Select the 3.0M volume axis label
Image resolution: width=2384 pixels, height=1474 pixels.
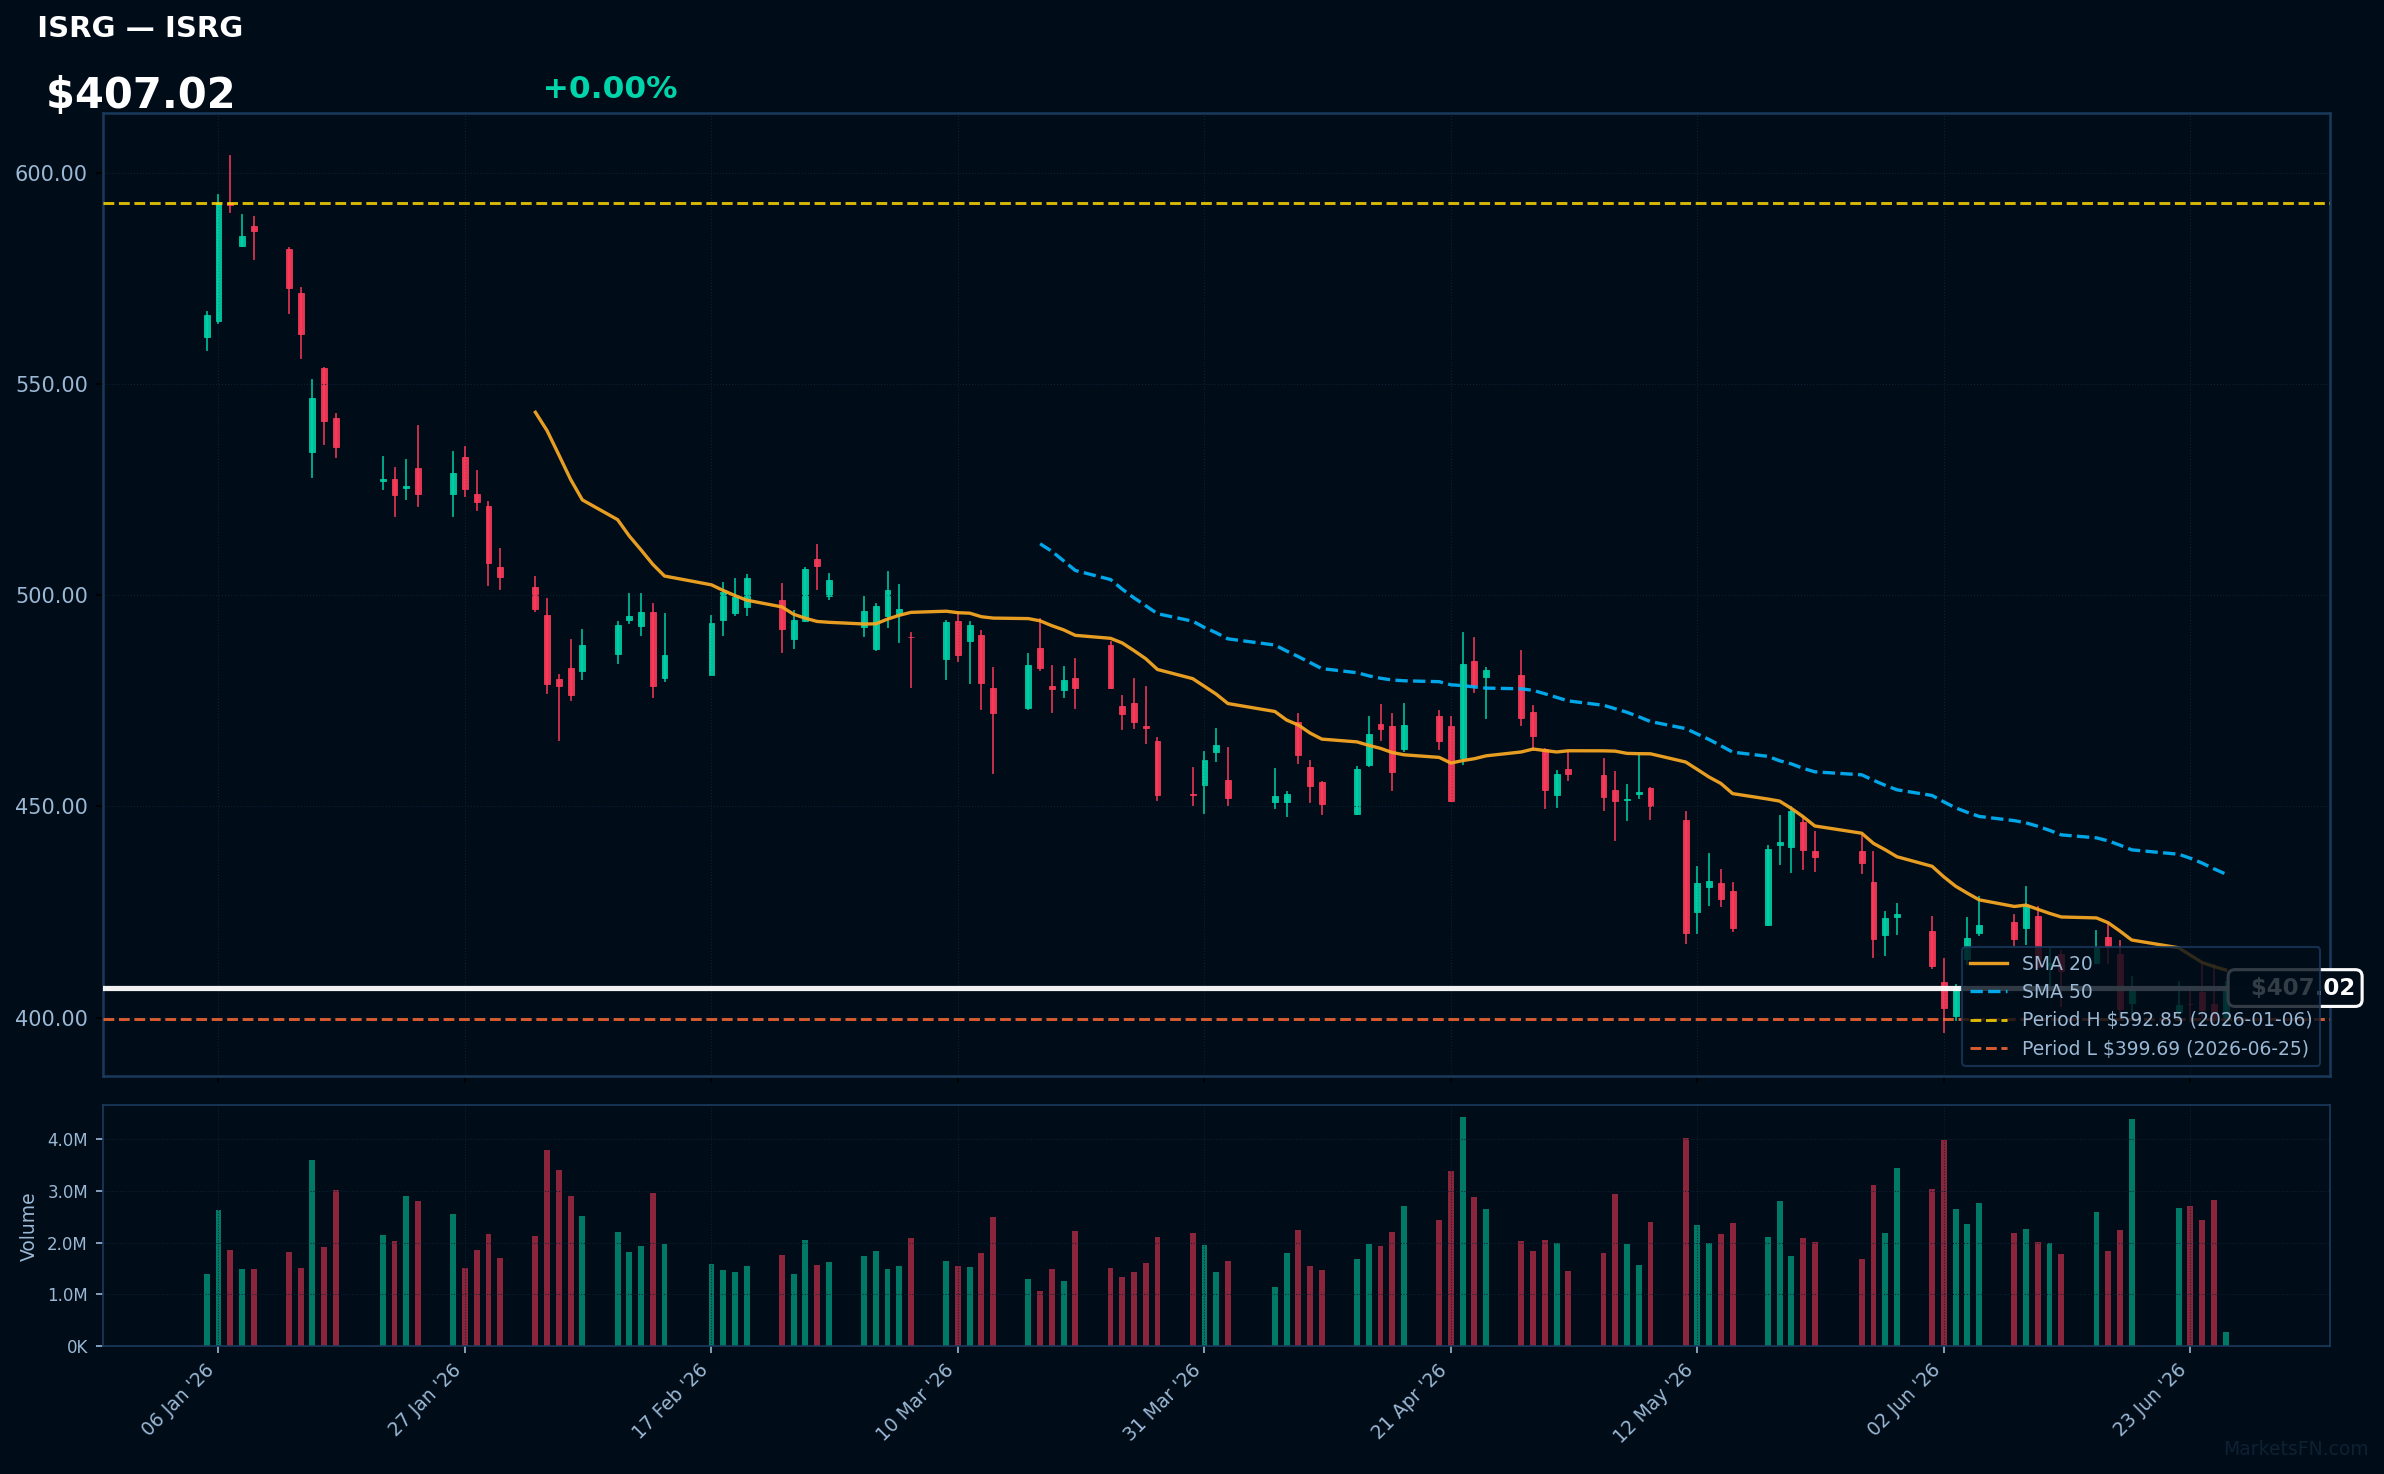click(x=68, y=1191)
